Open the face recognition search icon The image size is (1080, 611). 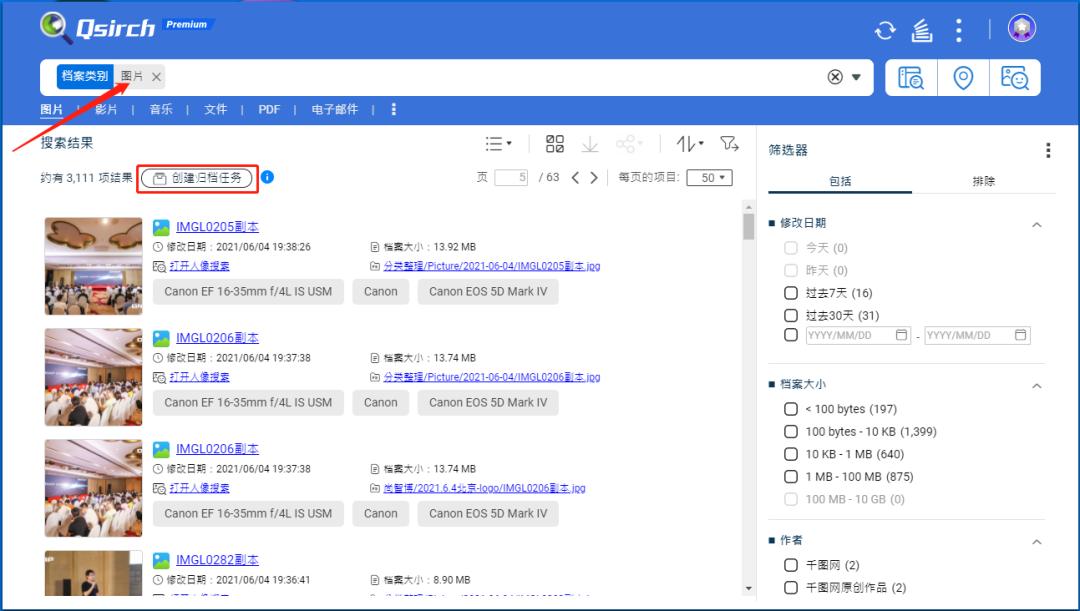(x=1015, y=77)
